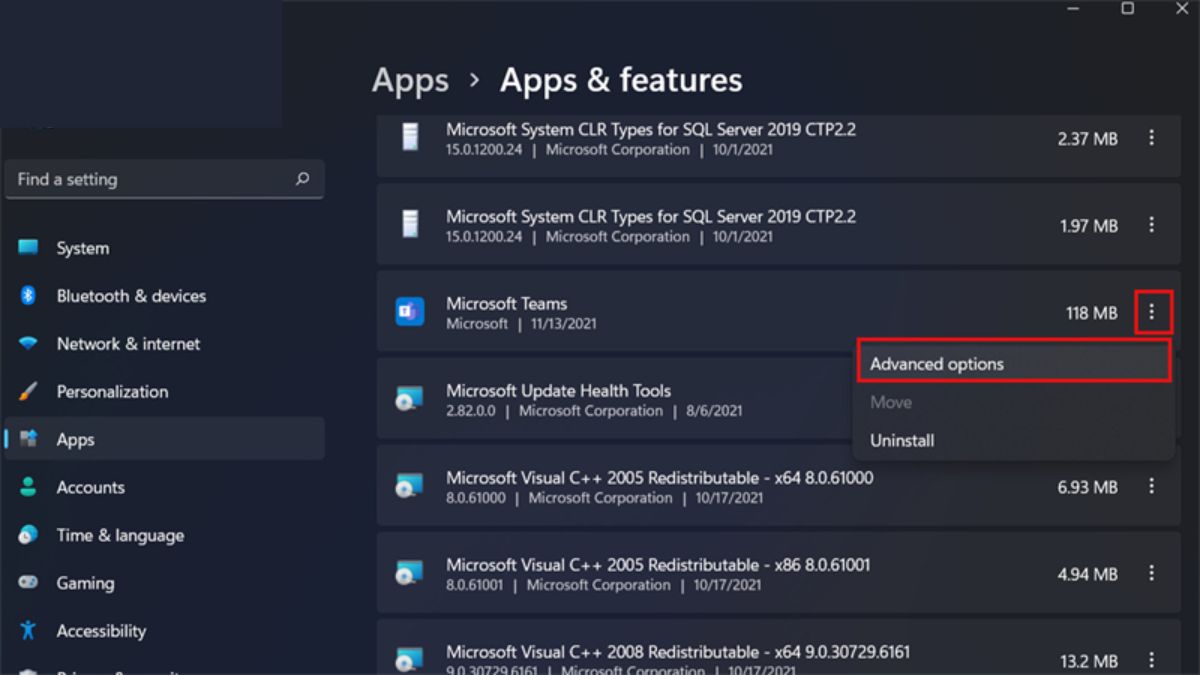Type in the Find a setting box
The image size is (1200, 675).
pos(150,180)
